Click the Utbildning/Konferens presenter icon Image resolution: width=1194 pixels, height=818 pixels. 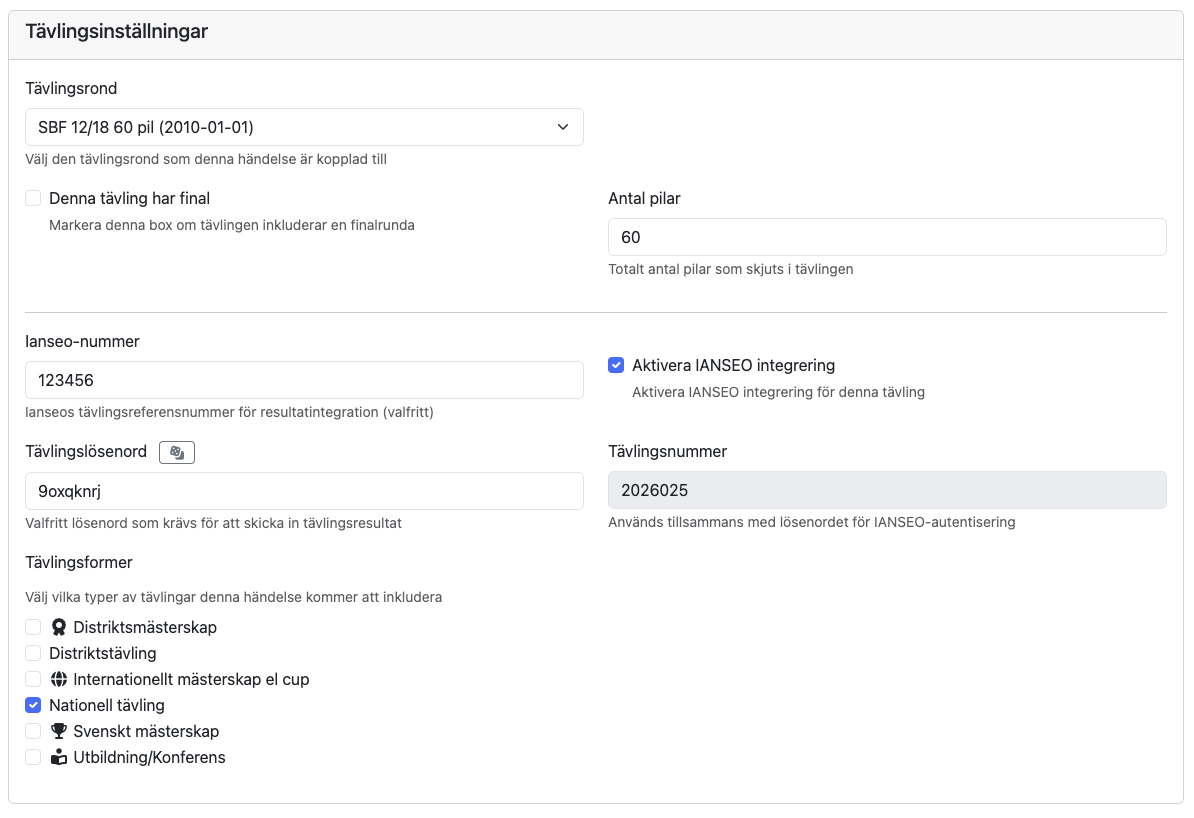tap(58, 758)
